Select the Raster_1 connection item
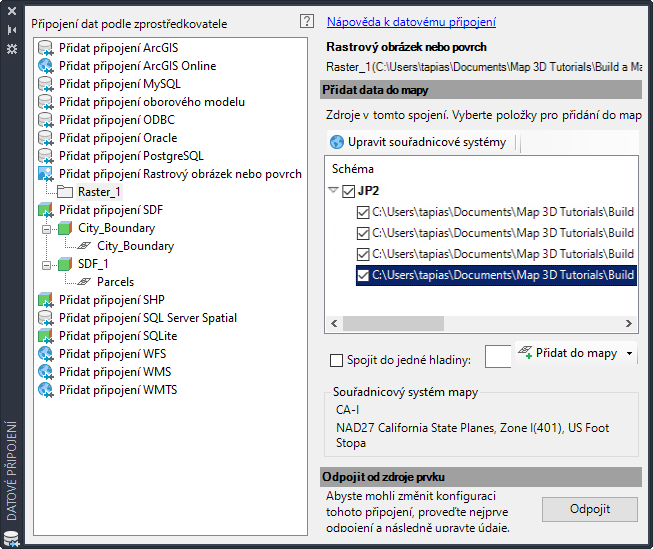The image size is (653, 549). pyautogui.click(x=99, y=192)
